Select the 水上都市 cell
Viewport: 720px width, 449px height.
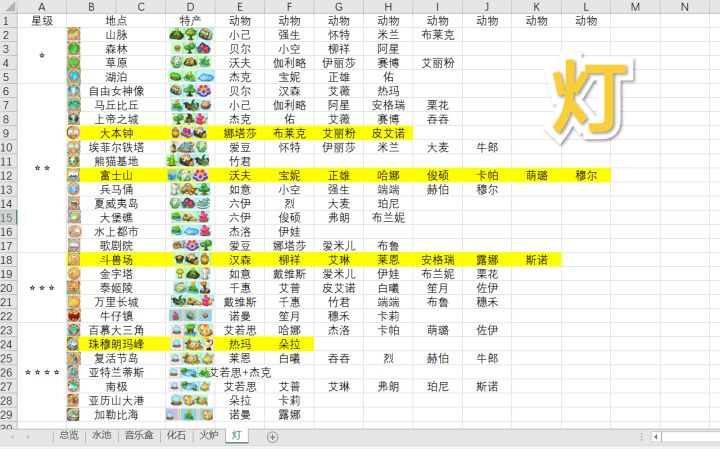click(116, 232)
